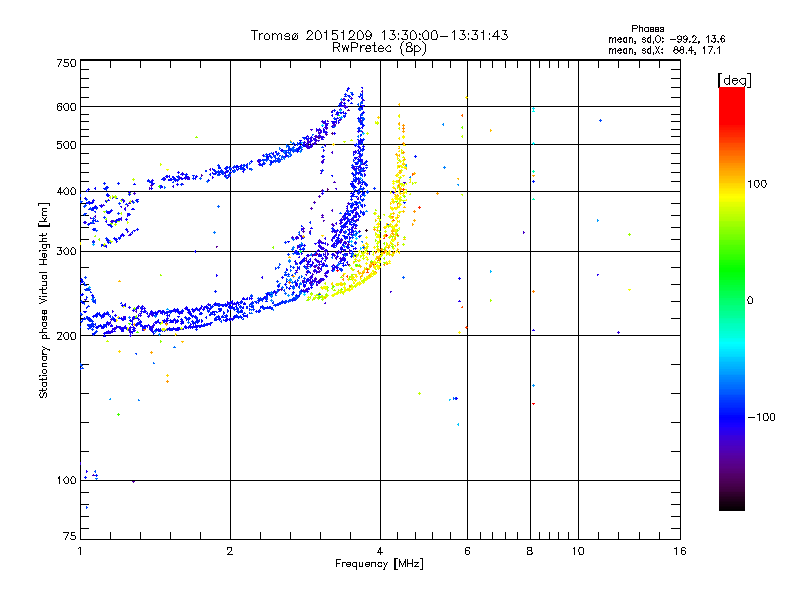This screenshot has height=600, width=800.
Task: Click the colorbar tick label "-100"
Action: tap(762, 417)
